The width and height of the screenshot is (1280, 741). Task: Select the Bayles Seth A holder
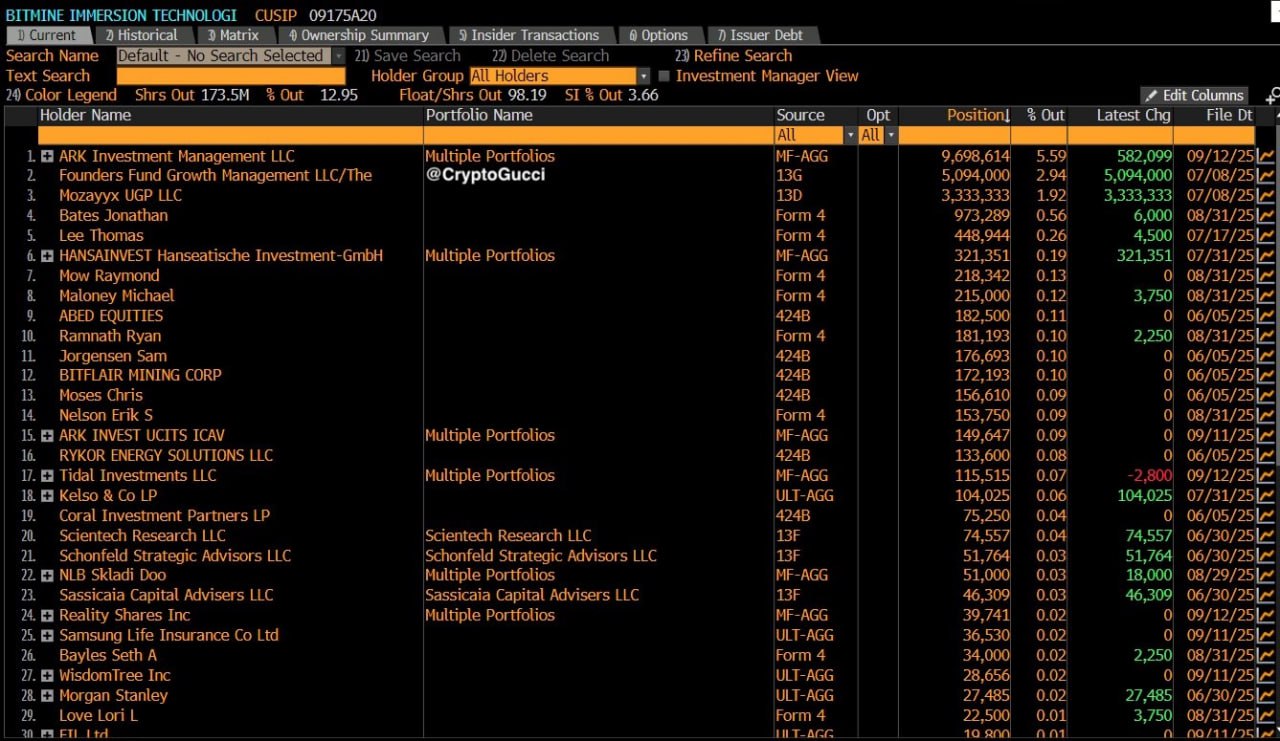pos(108,655)
